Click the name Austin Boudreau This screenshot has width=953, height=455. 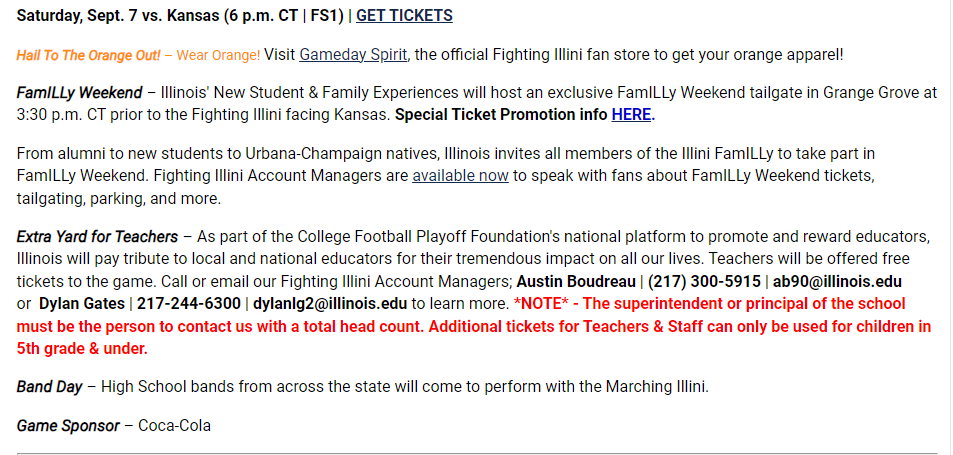coord(575,281)
